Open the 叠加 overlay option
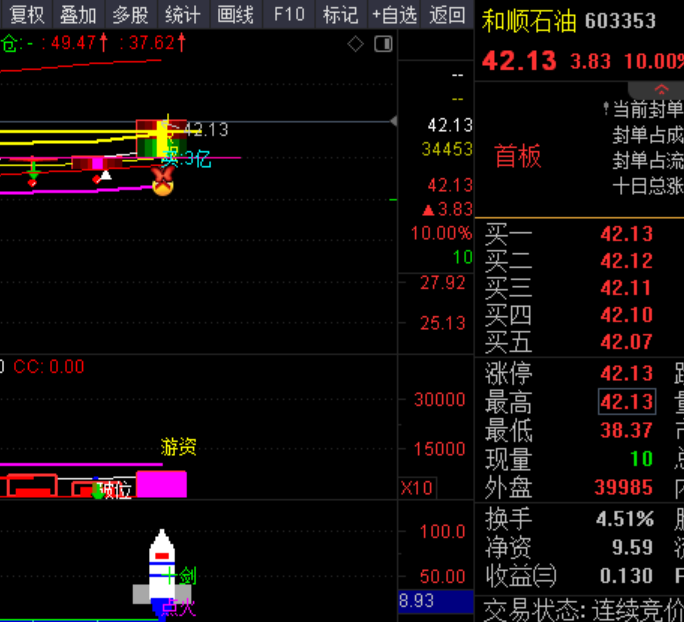 (79, 15)
